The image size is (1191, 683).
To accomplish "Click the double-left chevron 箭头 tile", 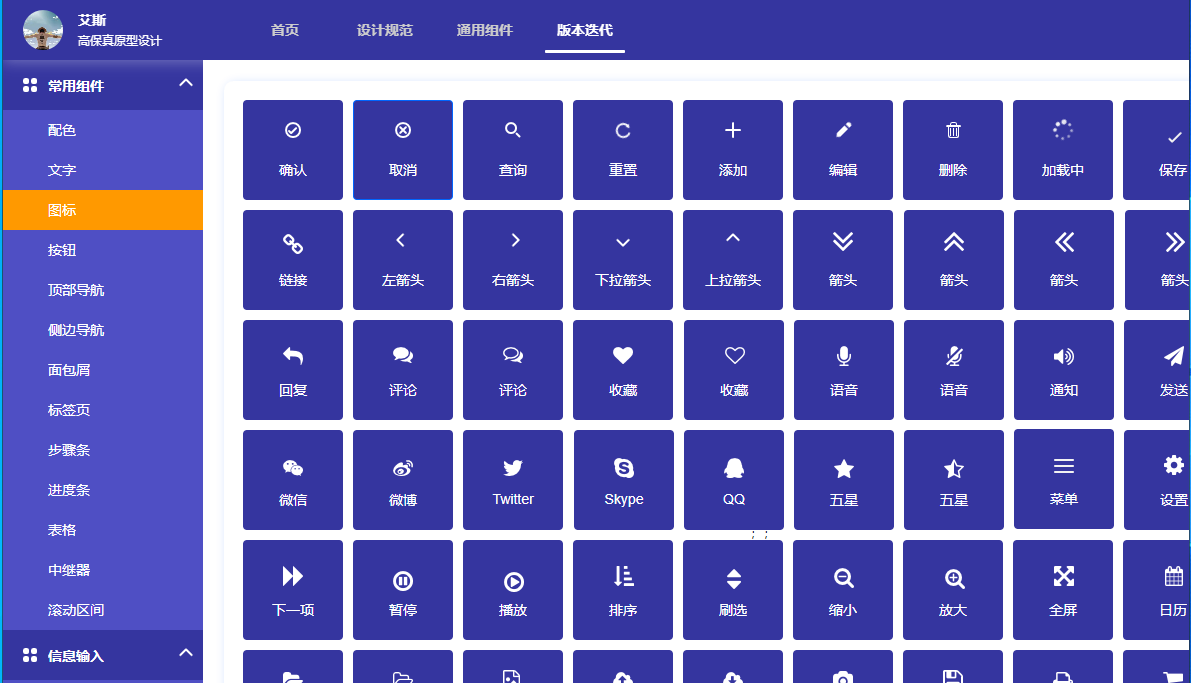I will point(1063,260).
